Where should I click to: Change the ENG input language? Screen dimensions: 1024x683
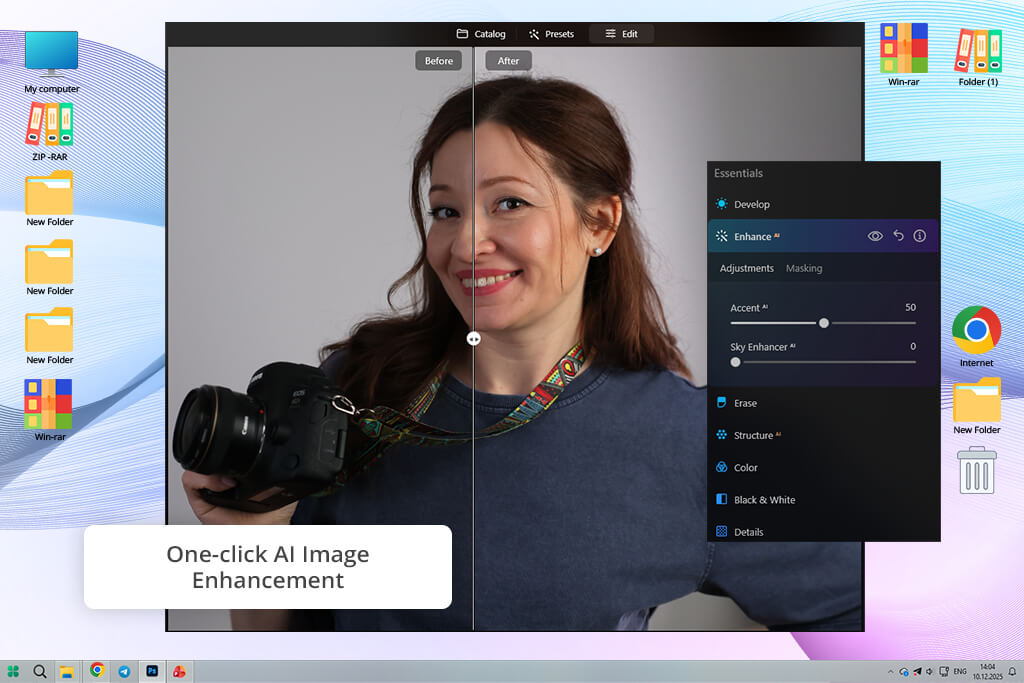point(960,671)
